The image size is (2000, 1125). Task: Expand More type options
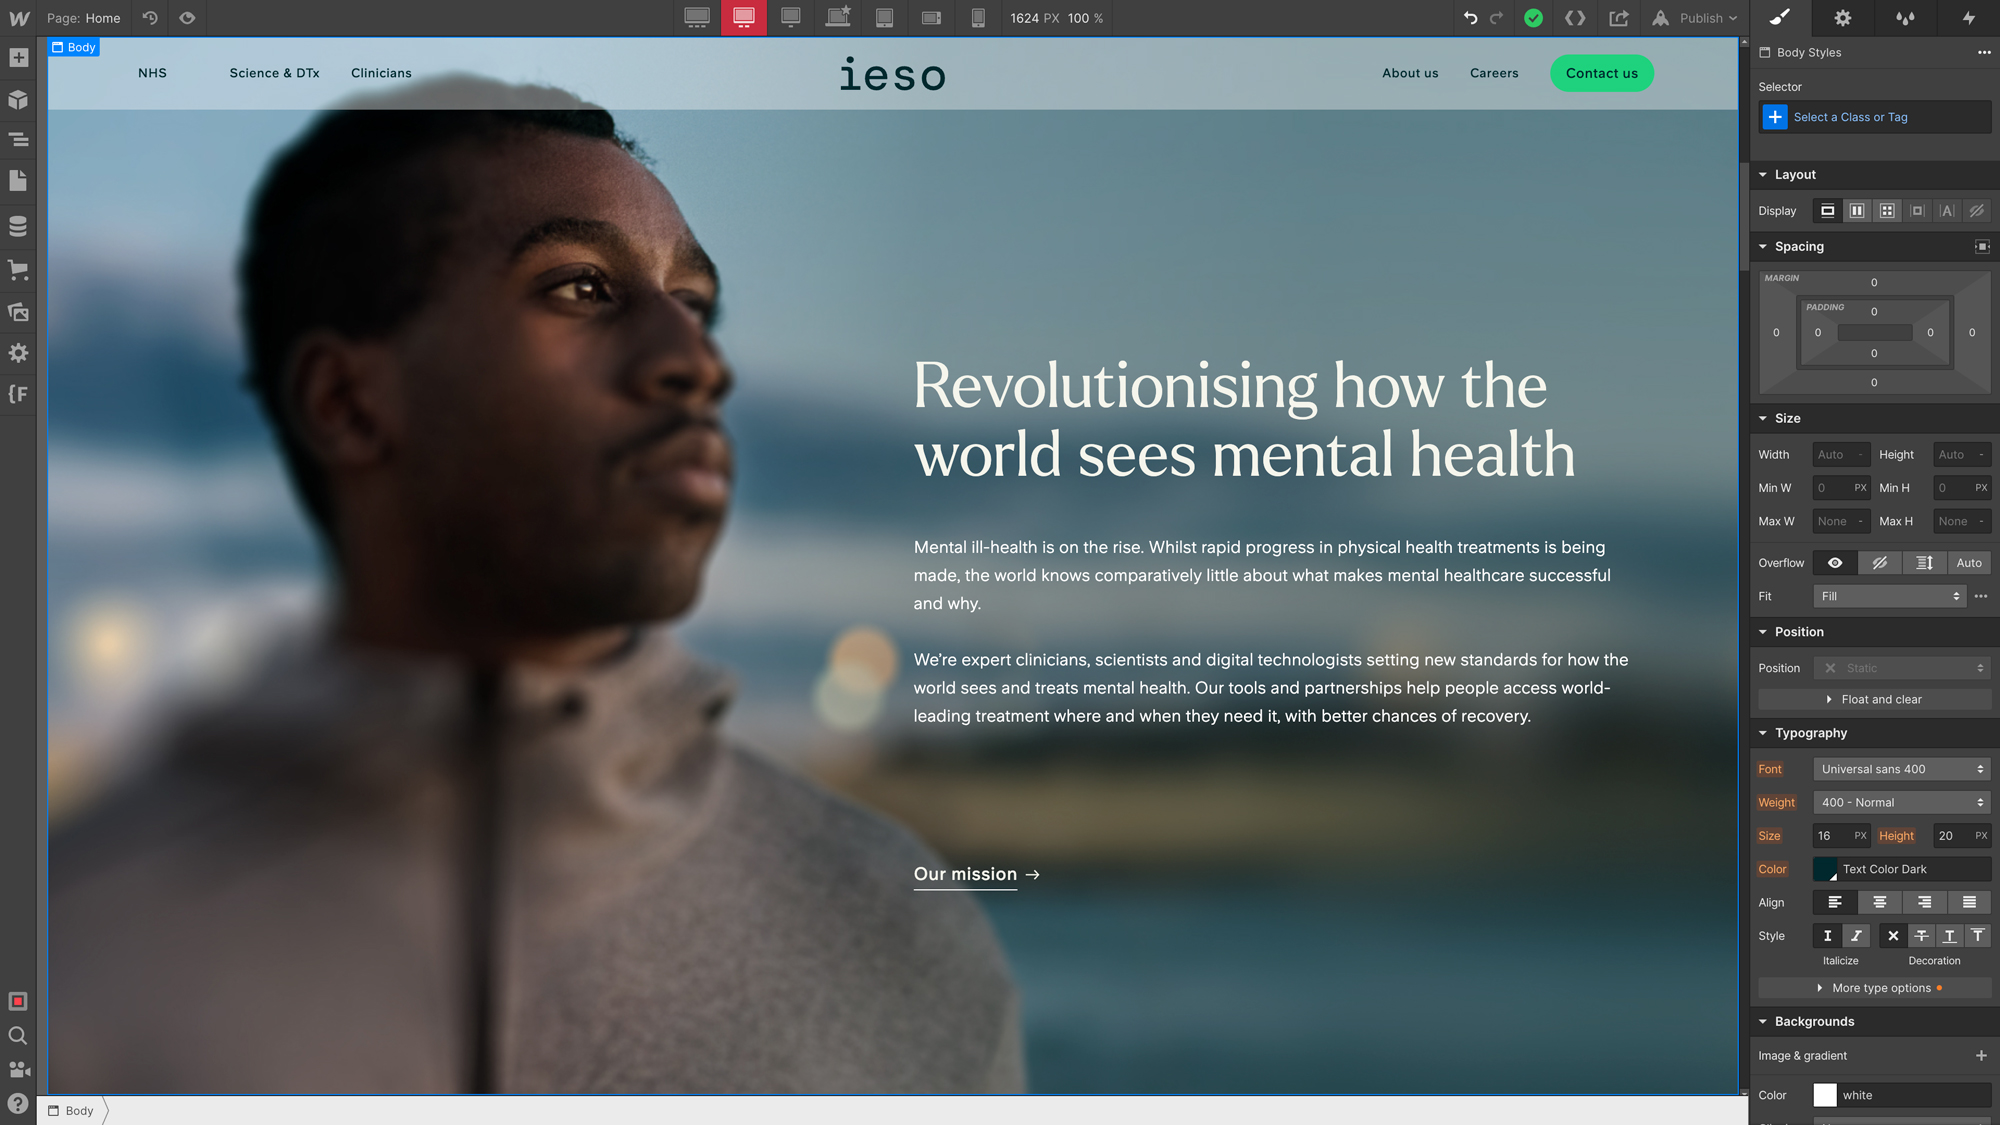[x=1875, y=988]
